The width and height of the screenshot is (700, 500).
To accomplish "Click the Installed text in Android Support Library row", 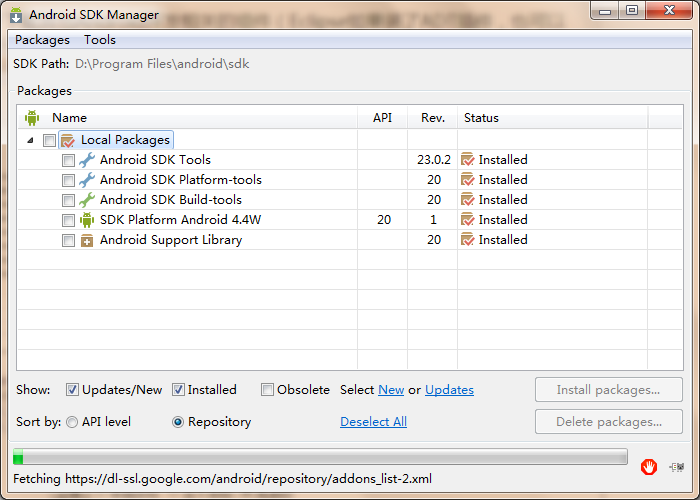I will click(503, 240).
